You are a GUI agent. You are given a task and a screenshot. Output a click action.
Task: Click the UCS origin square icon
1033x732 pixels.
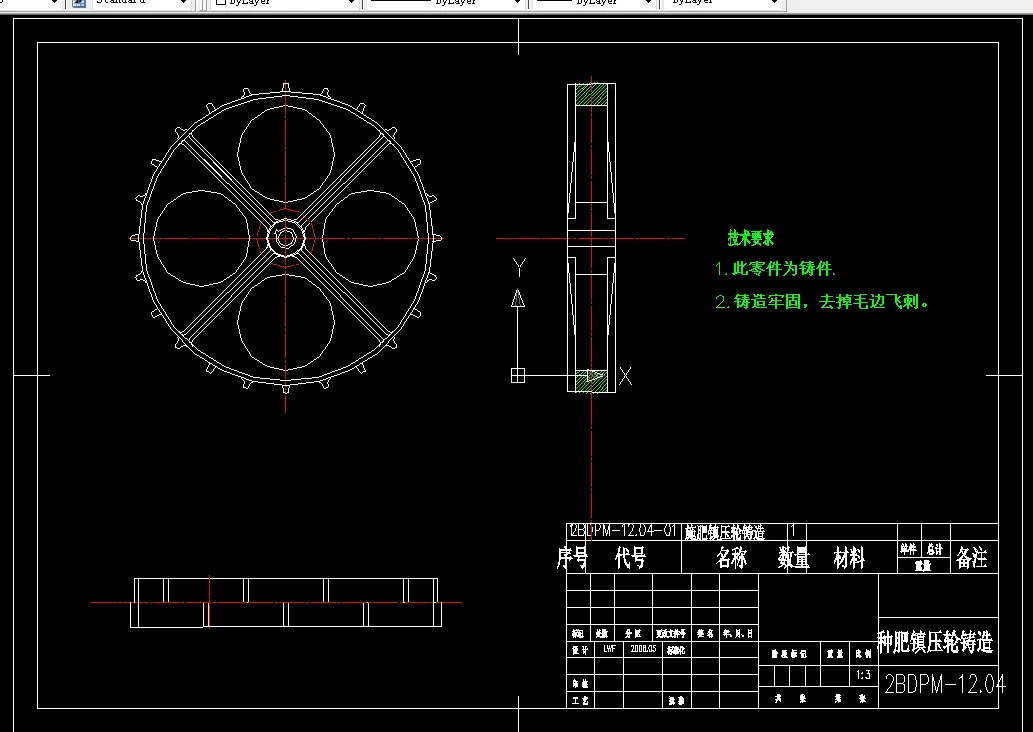(518, 376)
